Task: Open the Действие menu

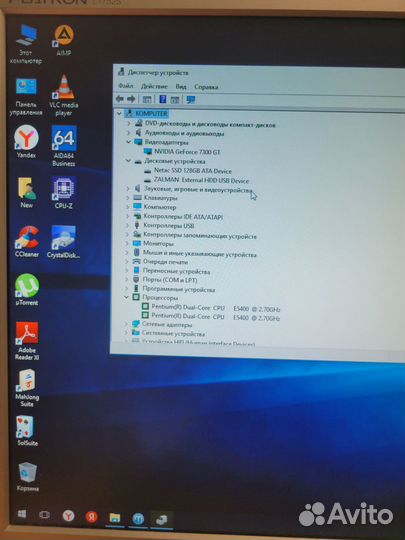Action: click(154, 86)
